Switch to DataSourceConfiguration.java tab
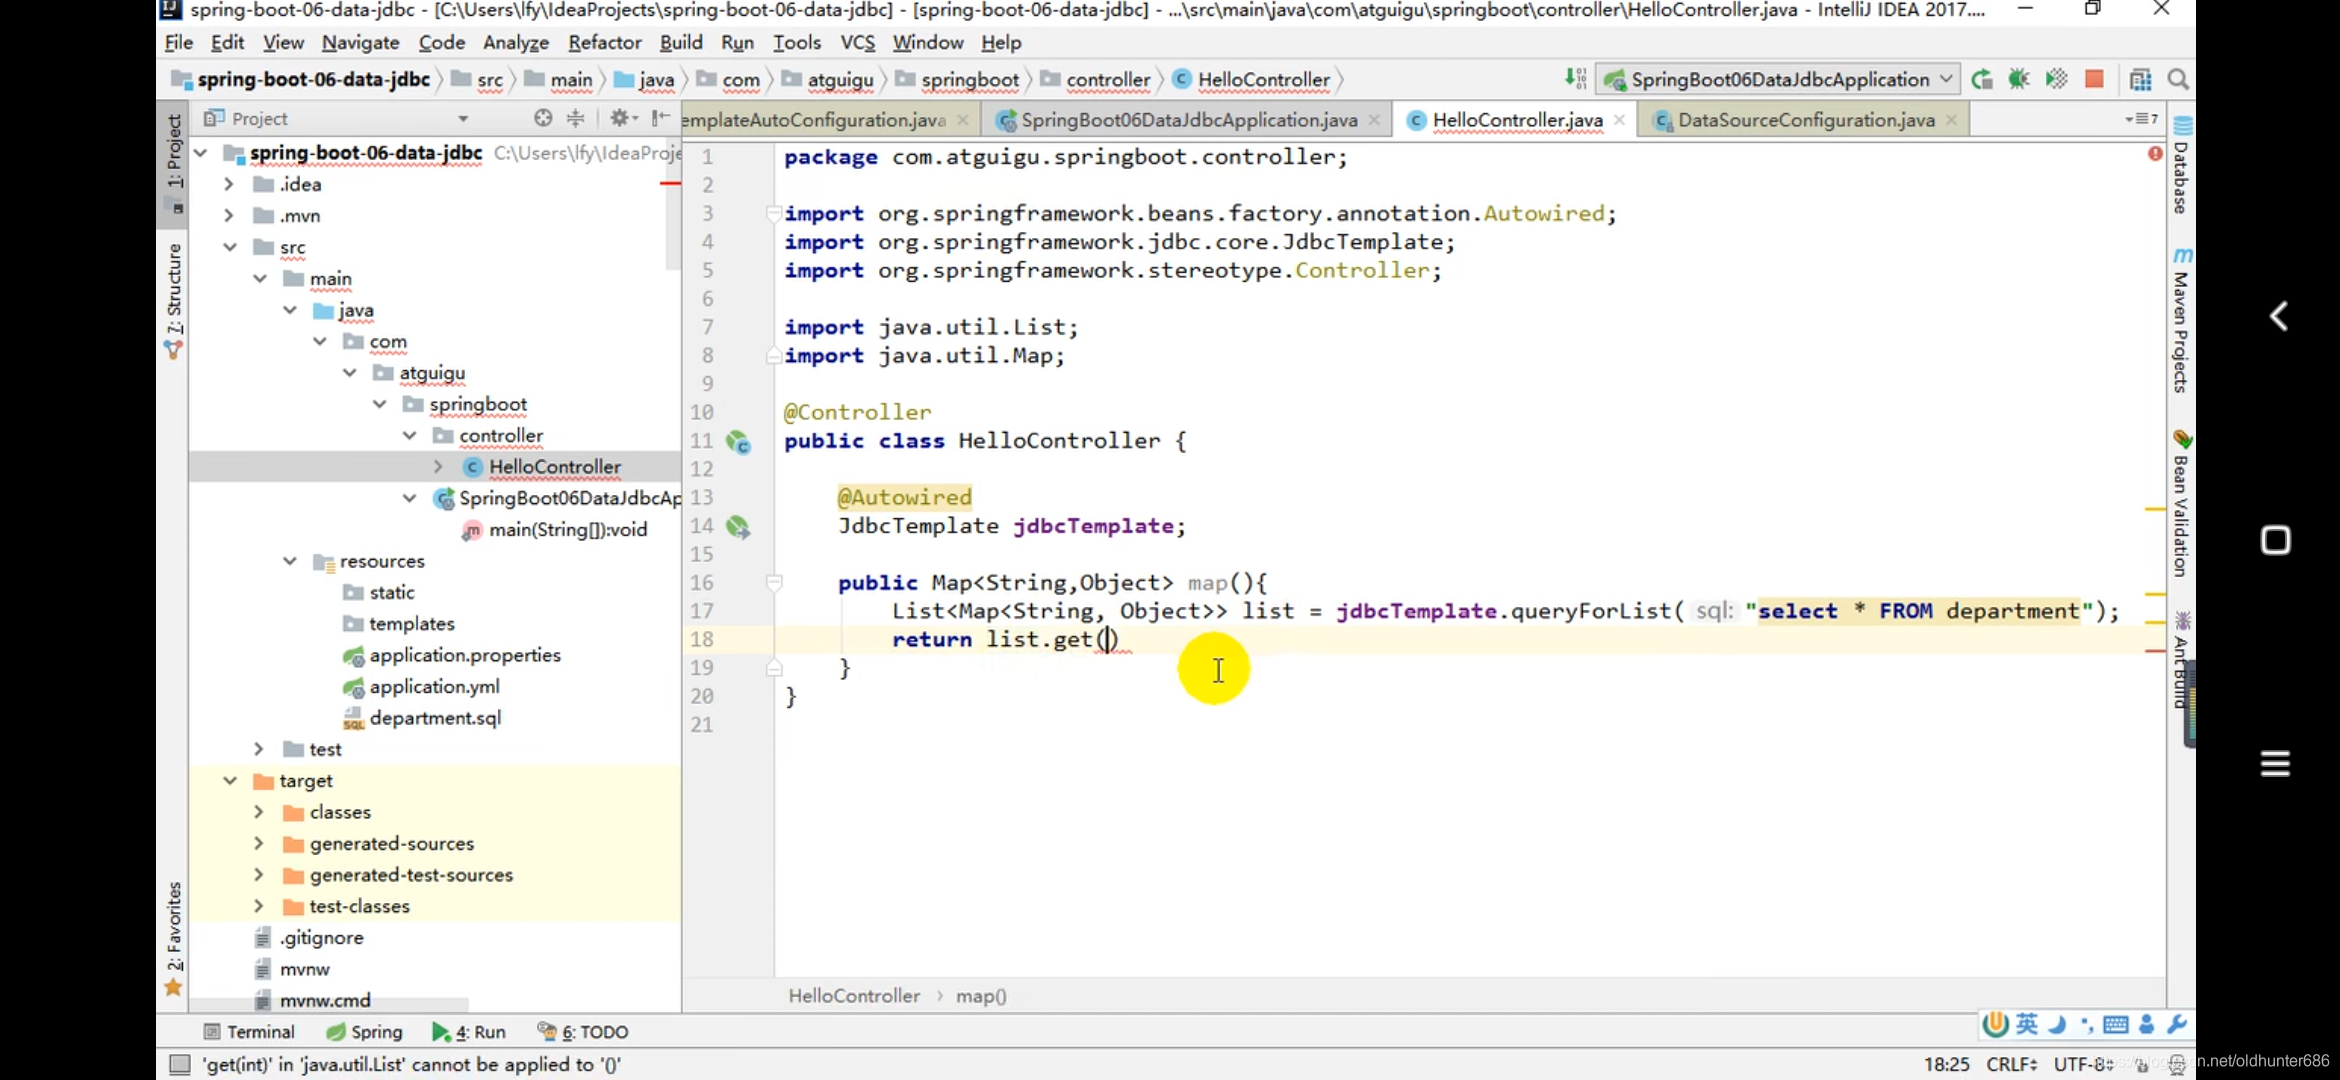Image resolution: width=2340 pixels, height=1080 pixels. pyautogui.click(x=1805, y=120)
